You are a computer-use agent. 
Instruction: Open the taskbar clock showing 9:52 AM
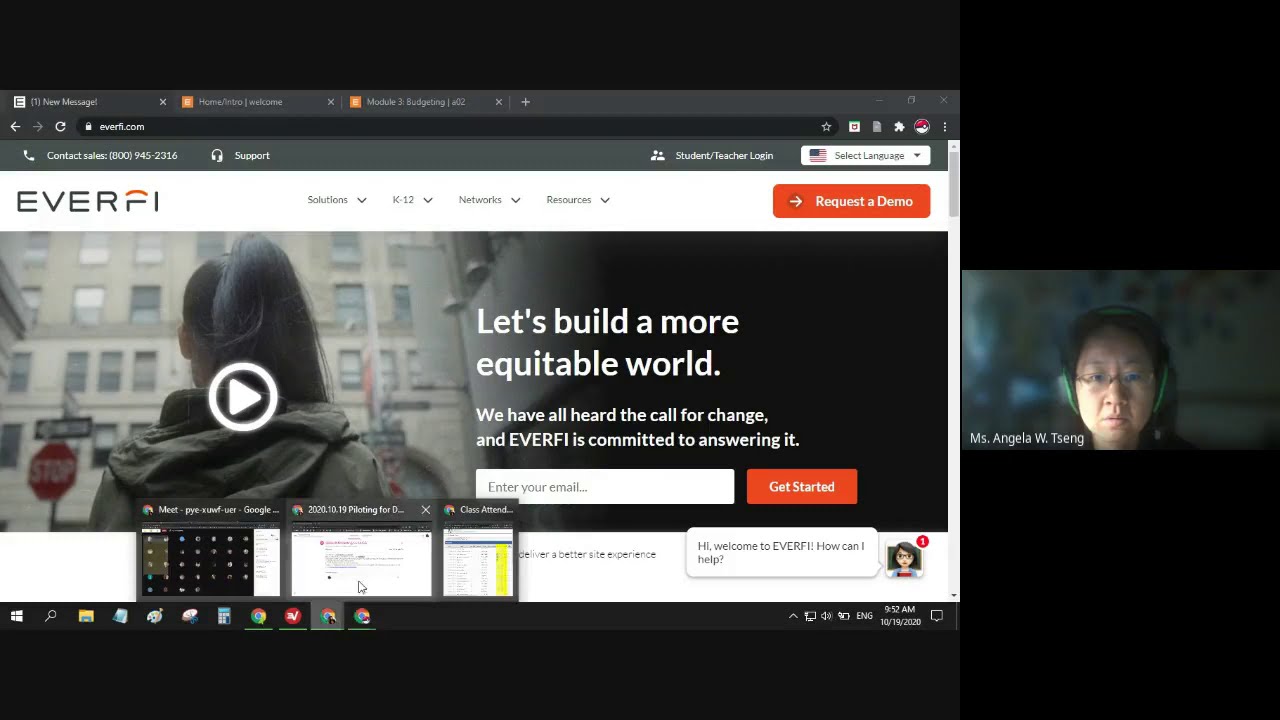tap(900, 616)
